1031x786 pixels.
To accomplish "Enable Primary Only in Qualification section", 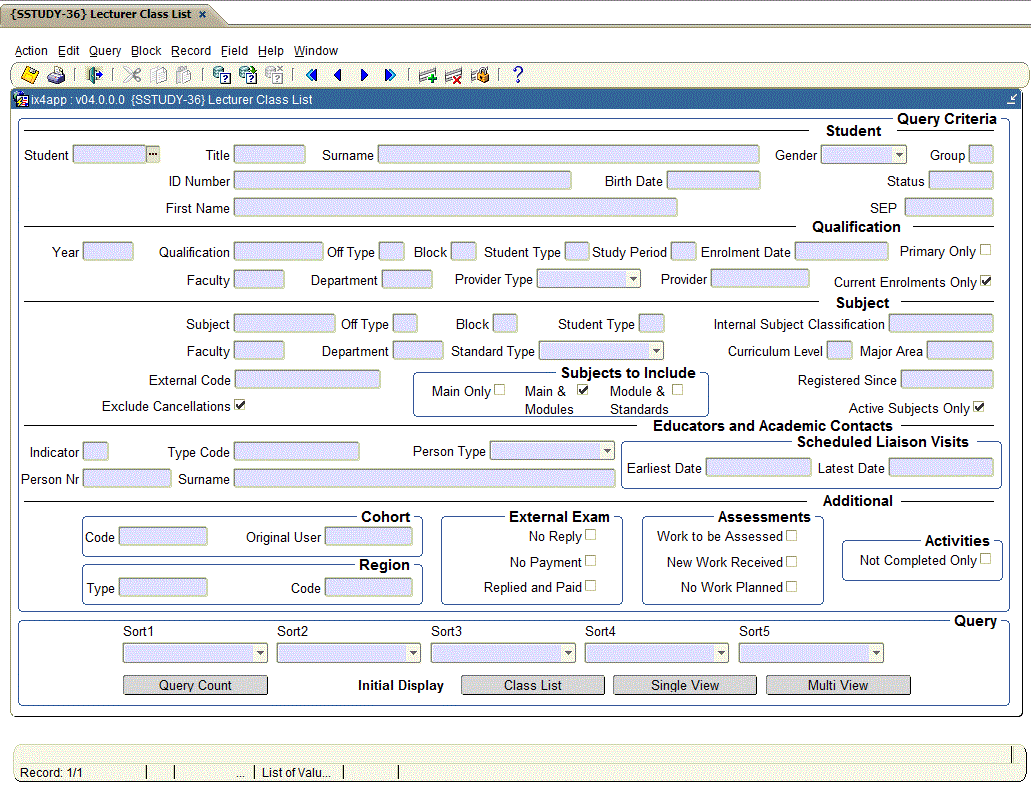I will (985, 250).
